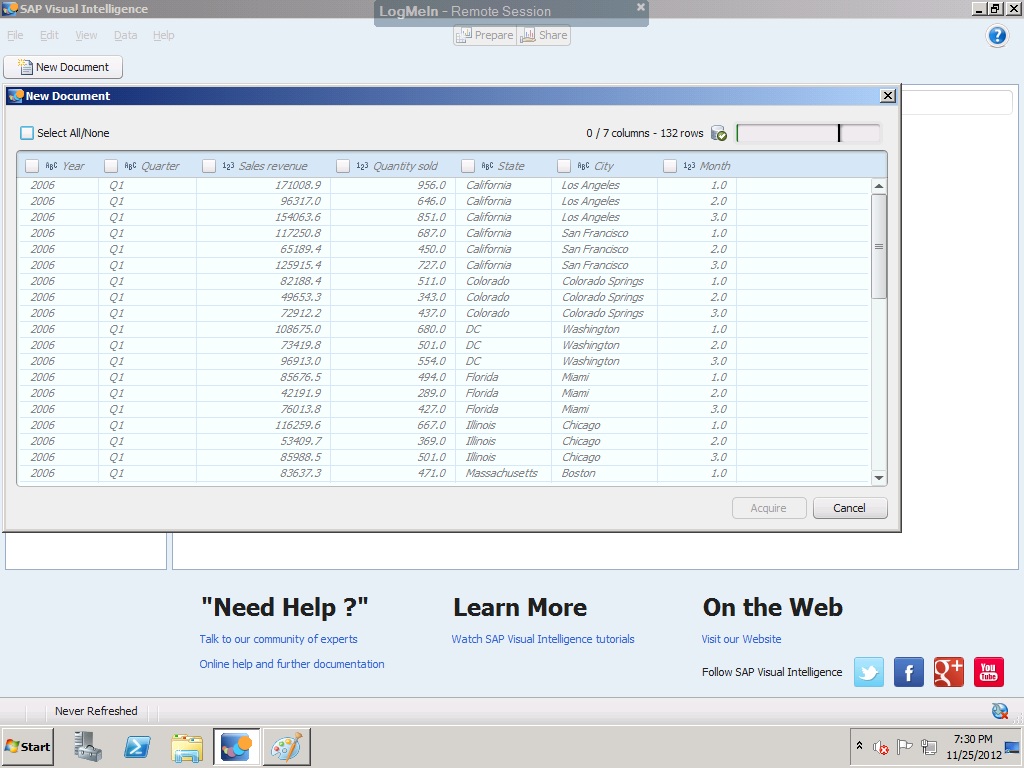Select the cell with sales revenue 117250.8

tap(264, 233)
